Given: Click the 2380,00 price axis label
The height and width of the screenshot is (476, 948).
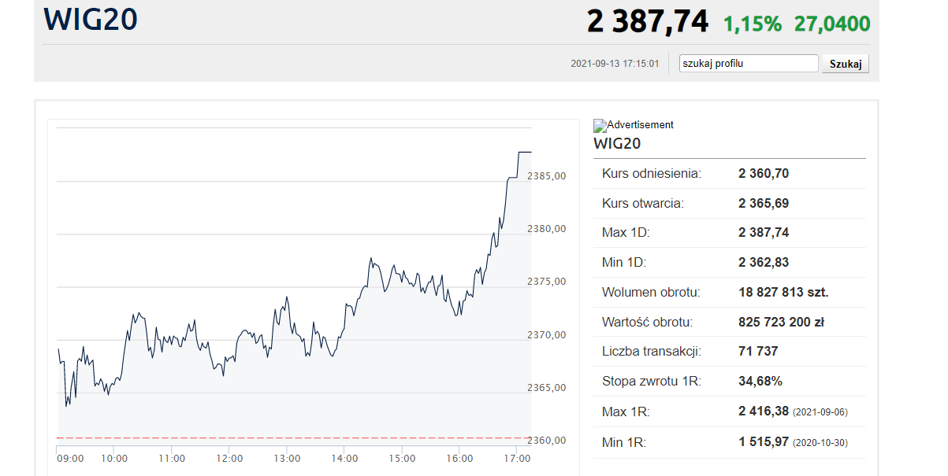Looking at the screenshot, I should pos(547,229).
